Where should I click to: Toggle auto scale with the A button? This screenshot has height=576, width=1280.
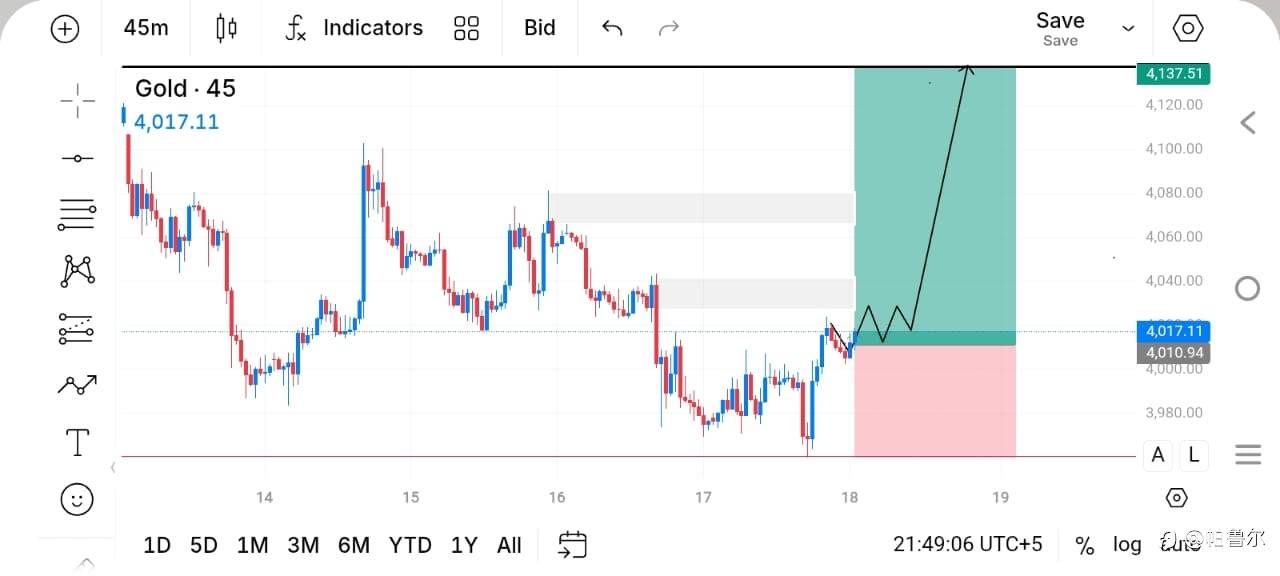tap(1158, 455)
